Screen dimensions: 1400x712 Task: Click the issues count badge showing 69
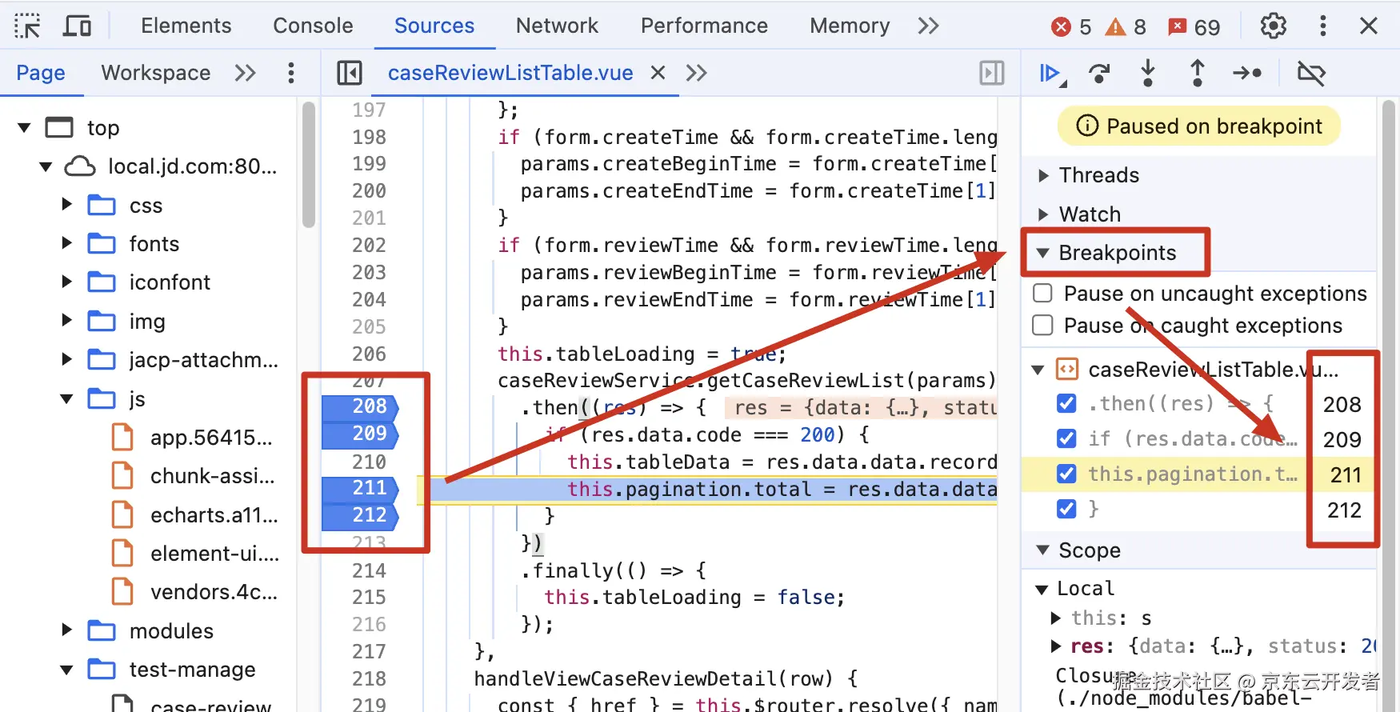point(1195,27)
